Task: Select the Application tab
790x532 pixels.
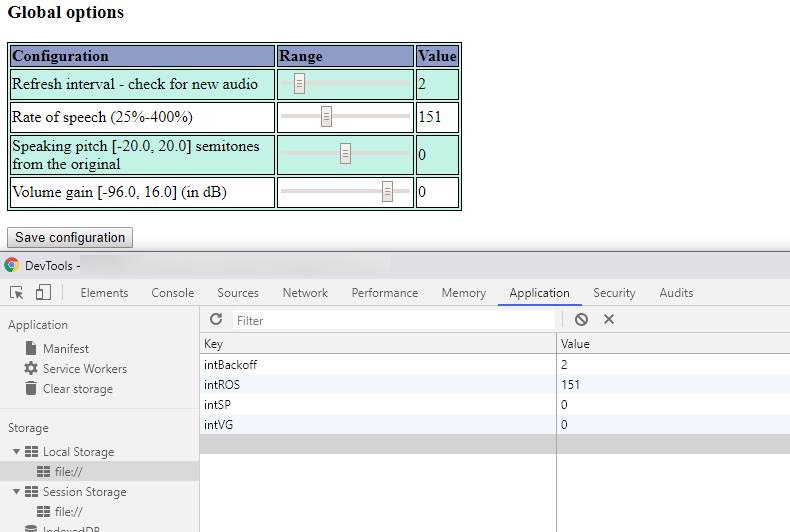Action: pyautogui.click(x=540, y=293)
